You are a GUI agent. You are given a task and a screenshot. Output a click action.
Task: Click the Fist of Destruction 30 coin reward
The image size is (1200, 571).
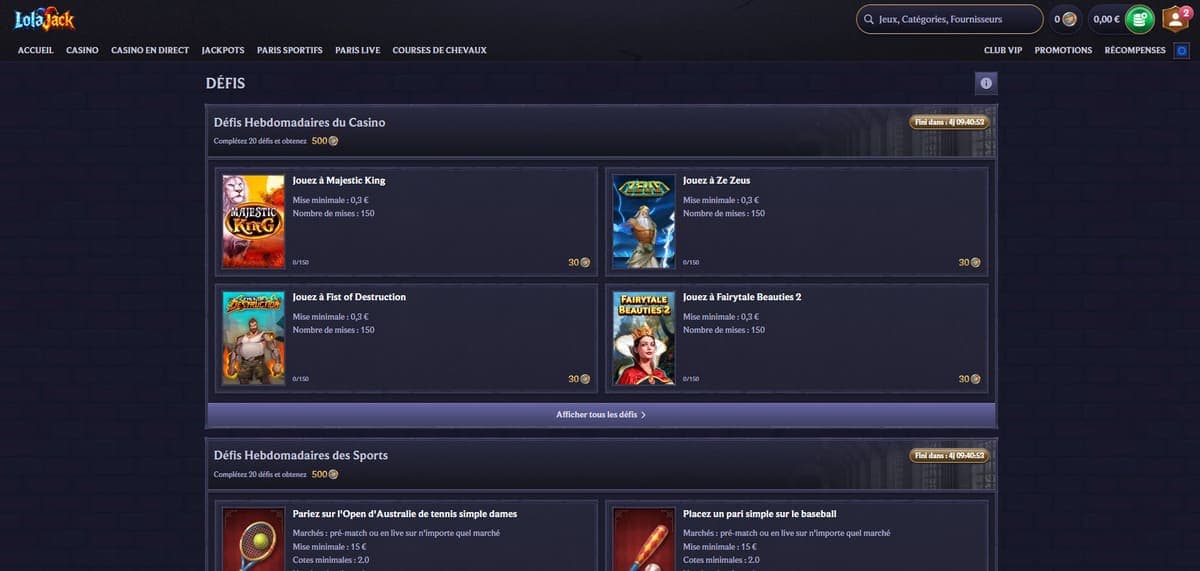(x=579, y=379)
